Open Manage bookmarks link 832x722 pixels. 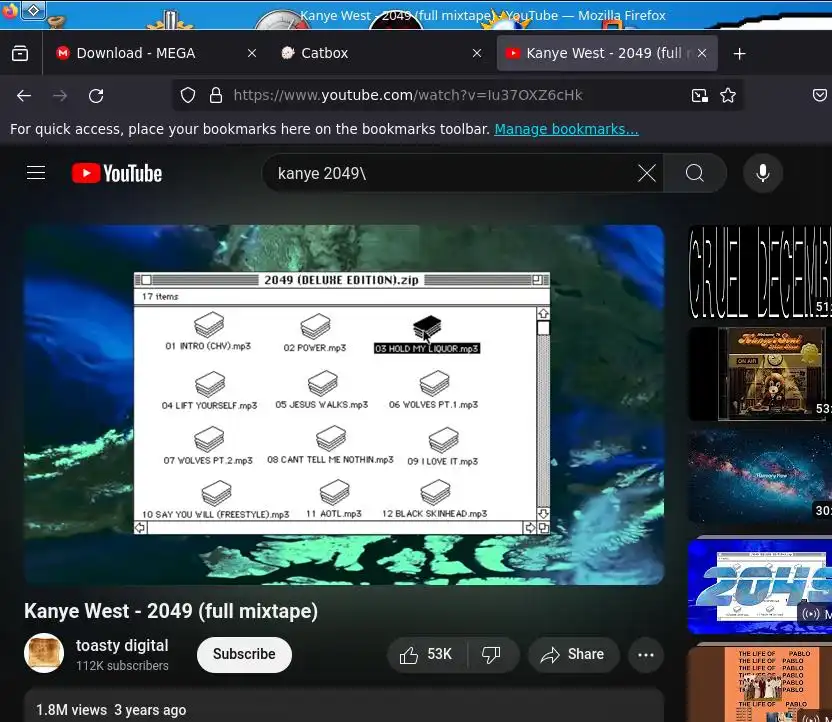coord(566,129)
